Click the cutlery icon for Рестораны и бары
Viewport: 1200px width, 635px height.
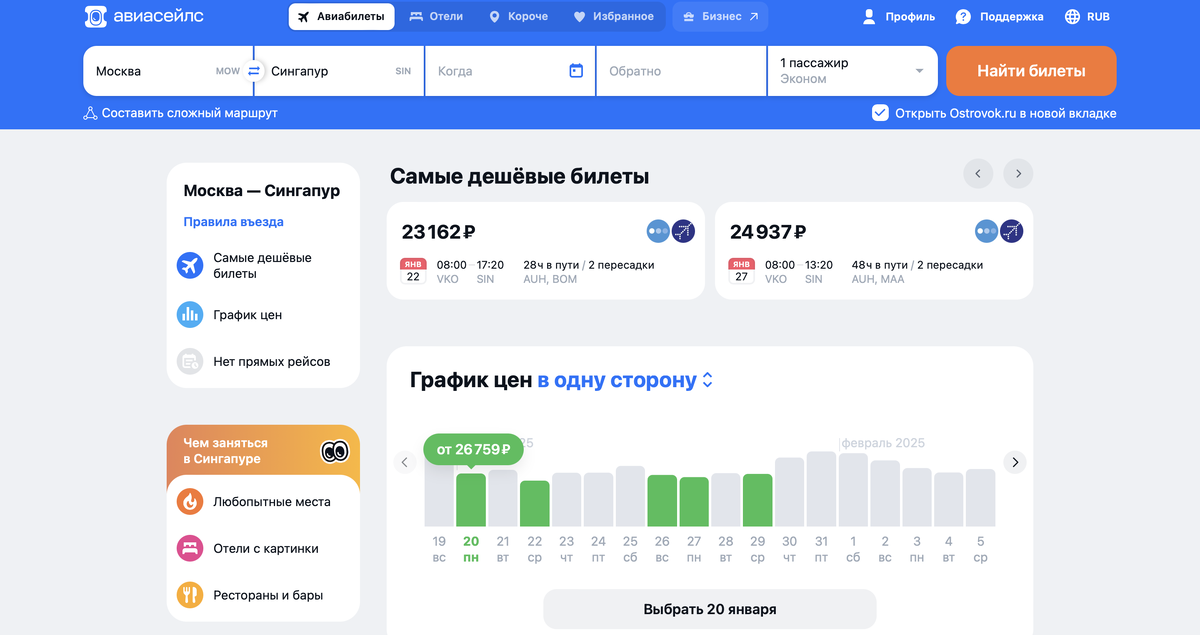[x=190, y=594]
